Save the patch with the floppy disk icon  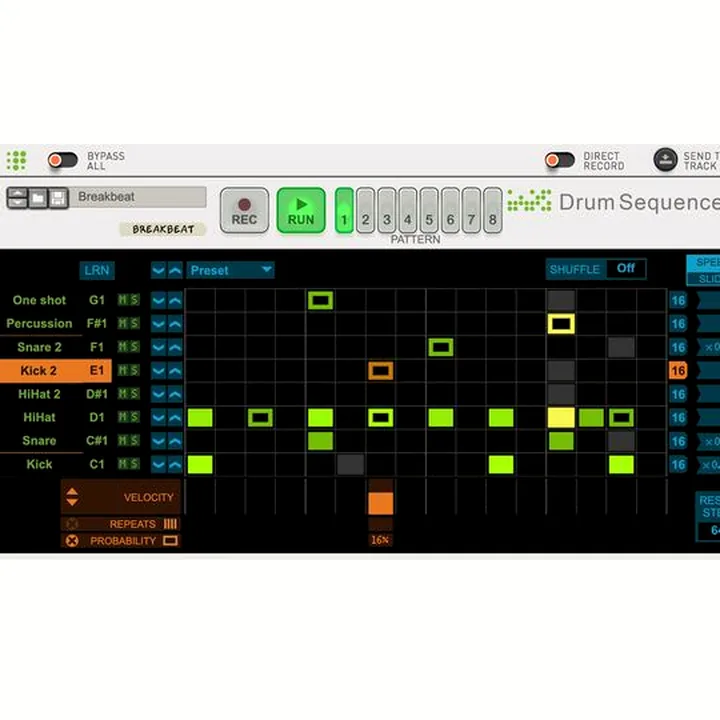click(x=58, y=198)
